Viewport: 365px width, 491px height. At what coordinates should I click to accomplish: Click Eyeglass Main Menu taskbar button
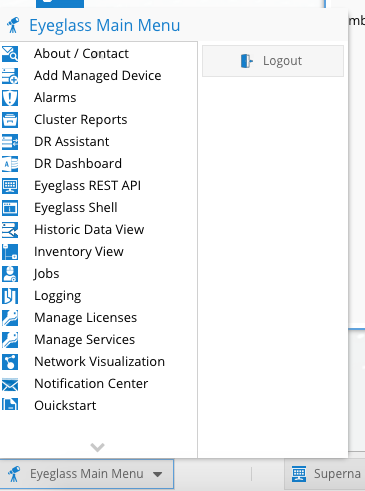(87, 474)
